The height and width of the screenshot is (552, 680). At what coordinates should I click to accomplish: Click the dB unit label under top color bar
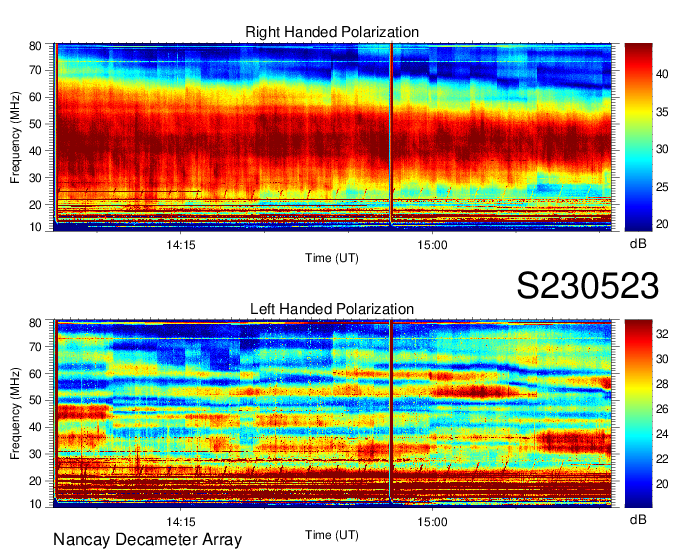pyautogui.click(x=638, y=244)
